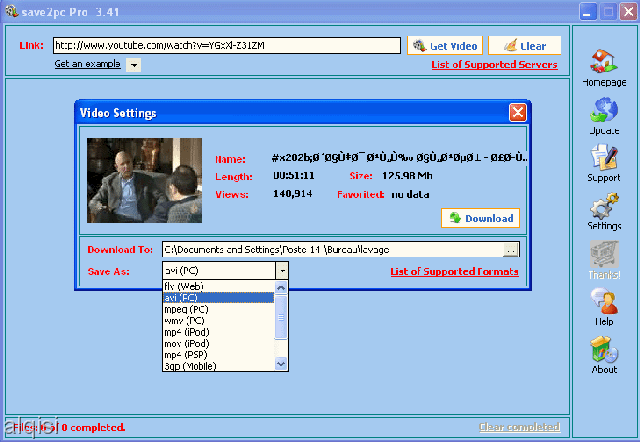
Task: Click the Get an example link
Action: [87, 64]
